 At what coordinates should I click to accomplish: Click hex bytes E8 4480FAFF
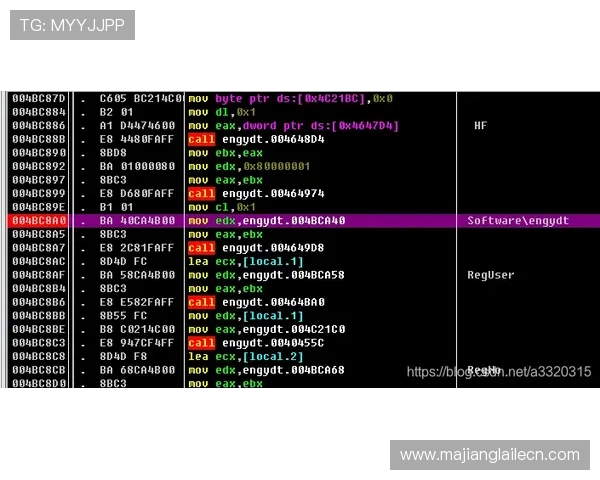[x=137, y=139]
